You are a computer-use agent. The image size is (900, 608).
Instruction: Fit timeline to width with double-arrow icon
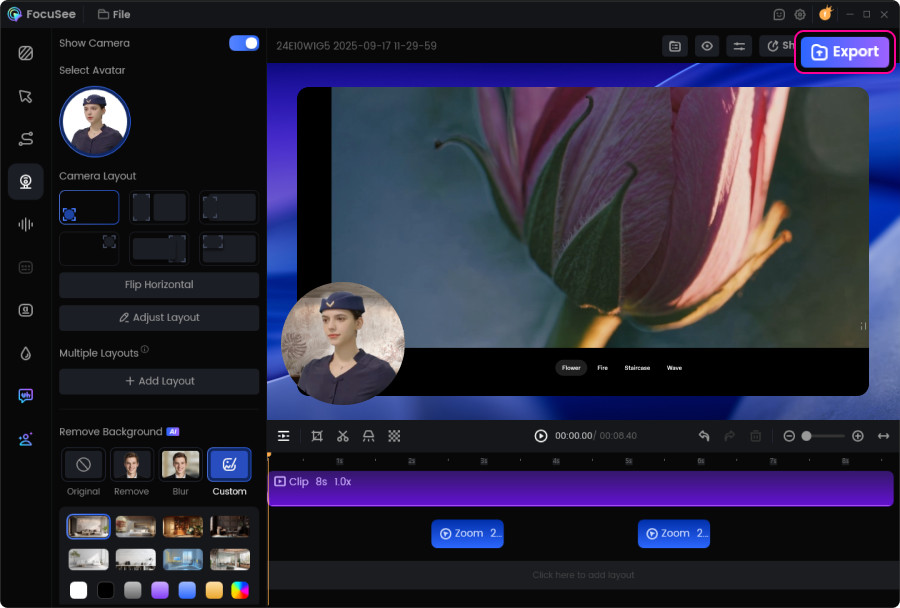click(x=883, y=436)
